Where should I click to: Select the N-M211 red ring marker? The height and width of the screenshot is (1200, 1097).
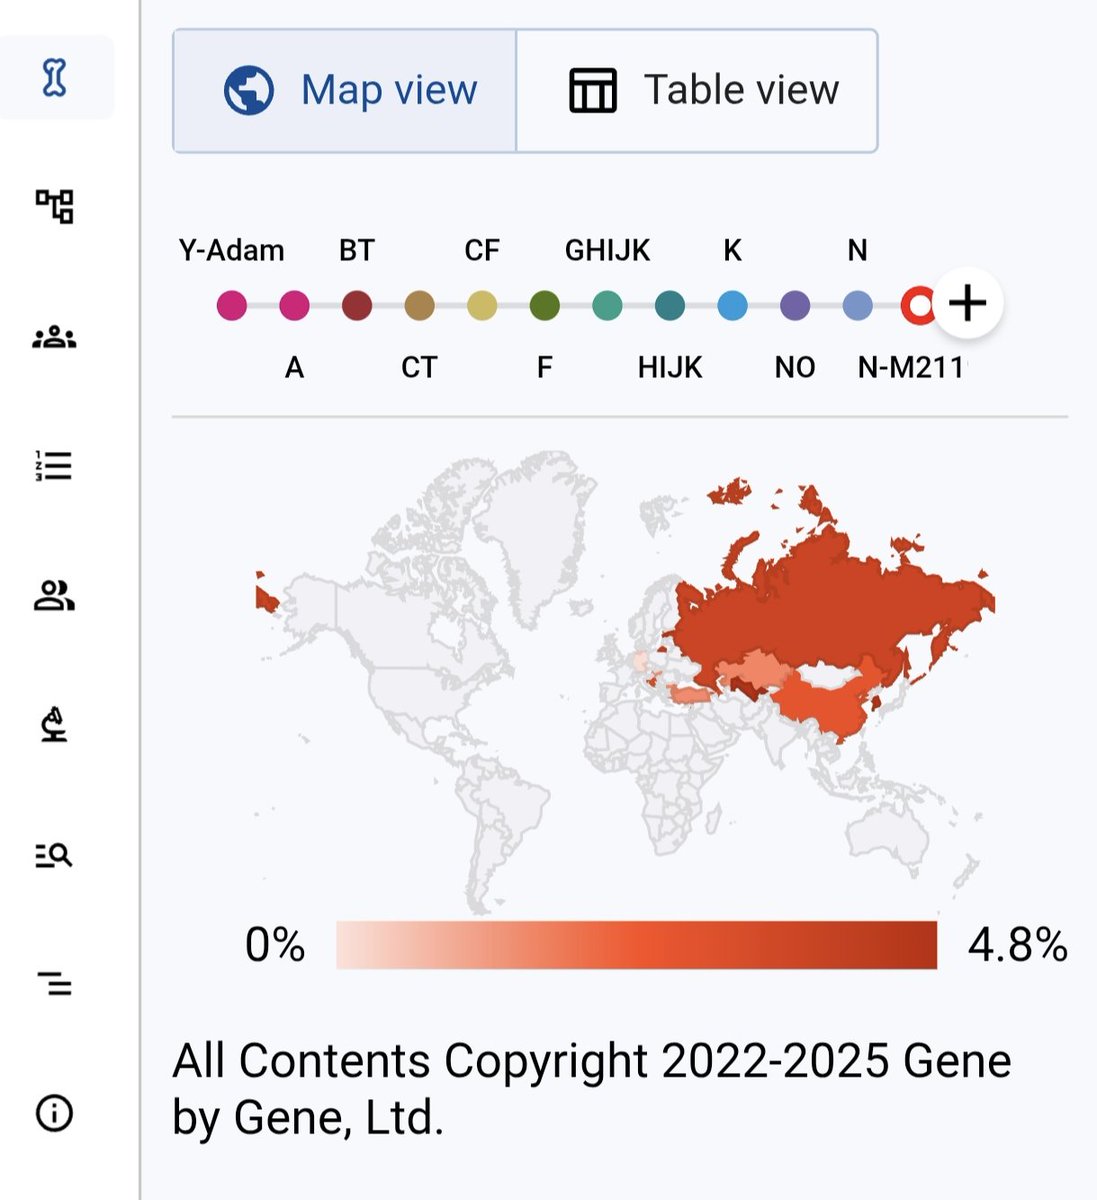coord(918,306)
